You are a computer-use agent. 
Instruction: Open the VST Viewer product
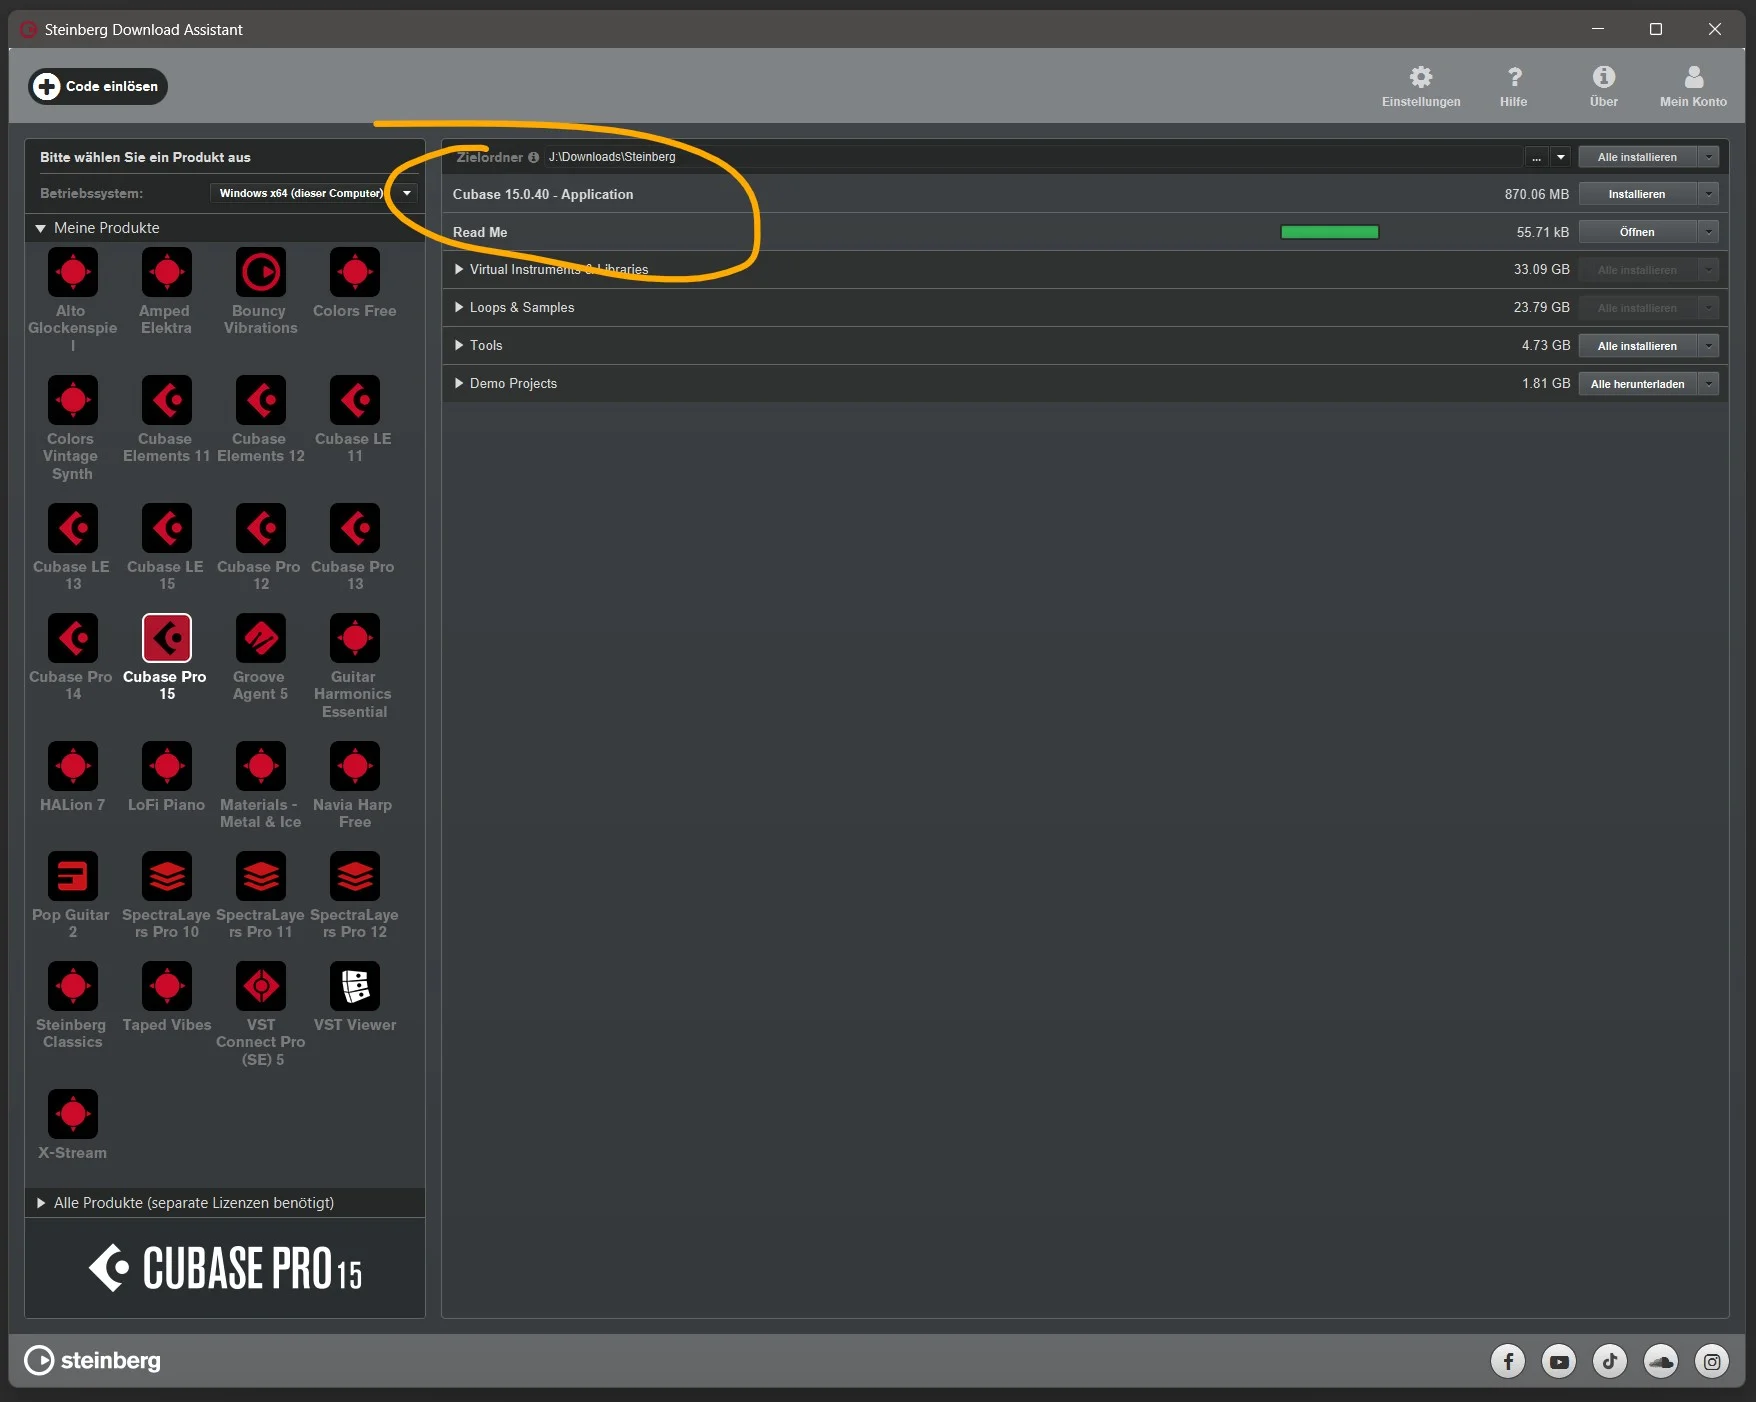(x=355, y=986)
